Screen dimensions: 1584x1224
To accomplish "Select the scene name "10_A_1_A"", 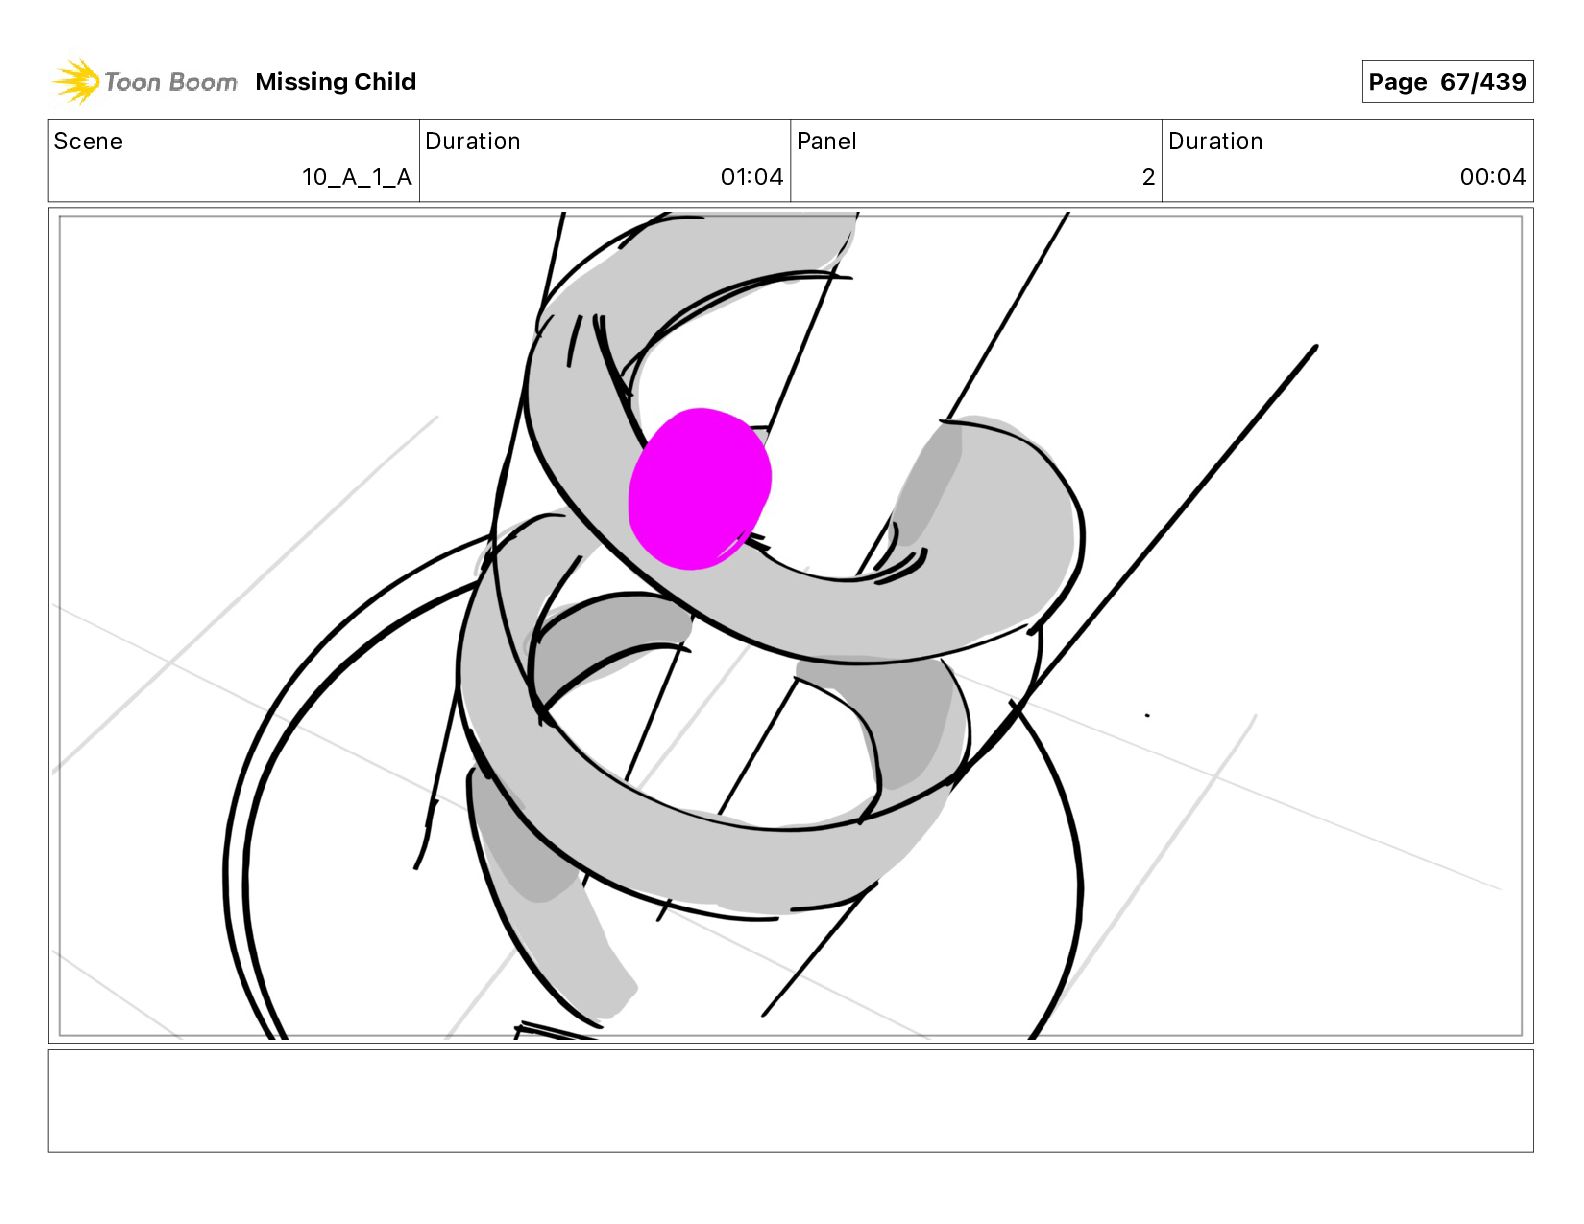I will coord(357,177).
